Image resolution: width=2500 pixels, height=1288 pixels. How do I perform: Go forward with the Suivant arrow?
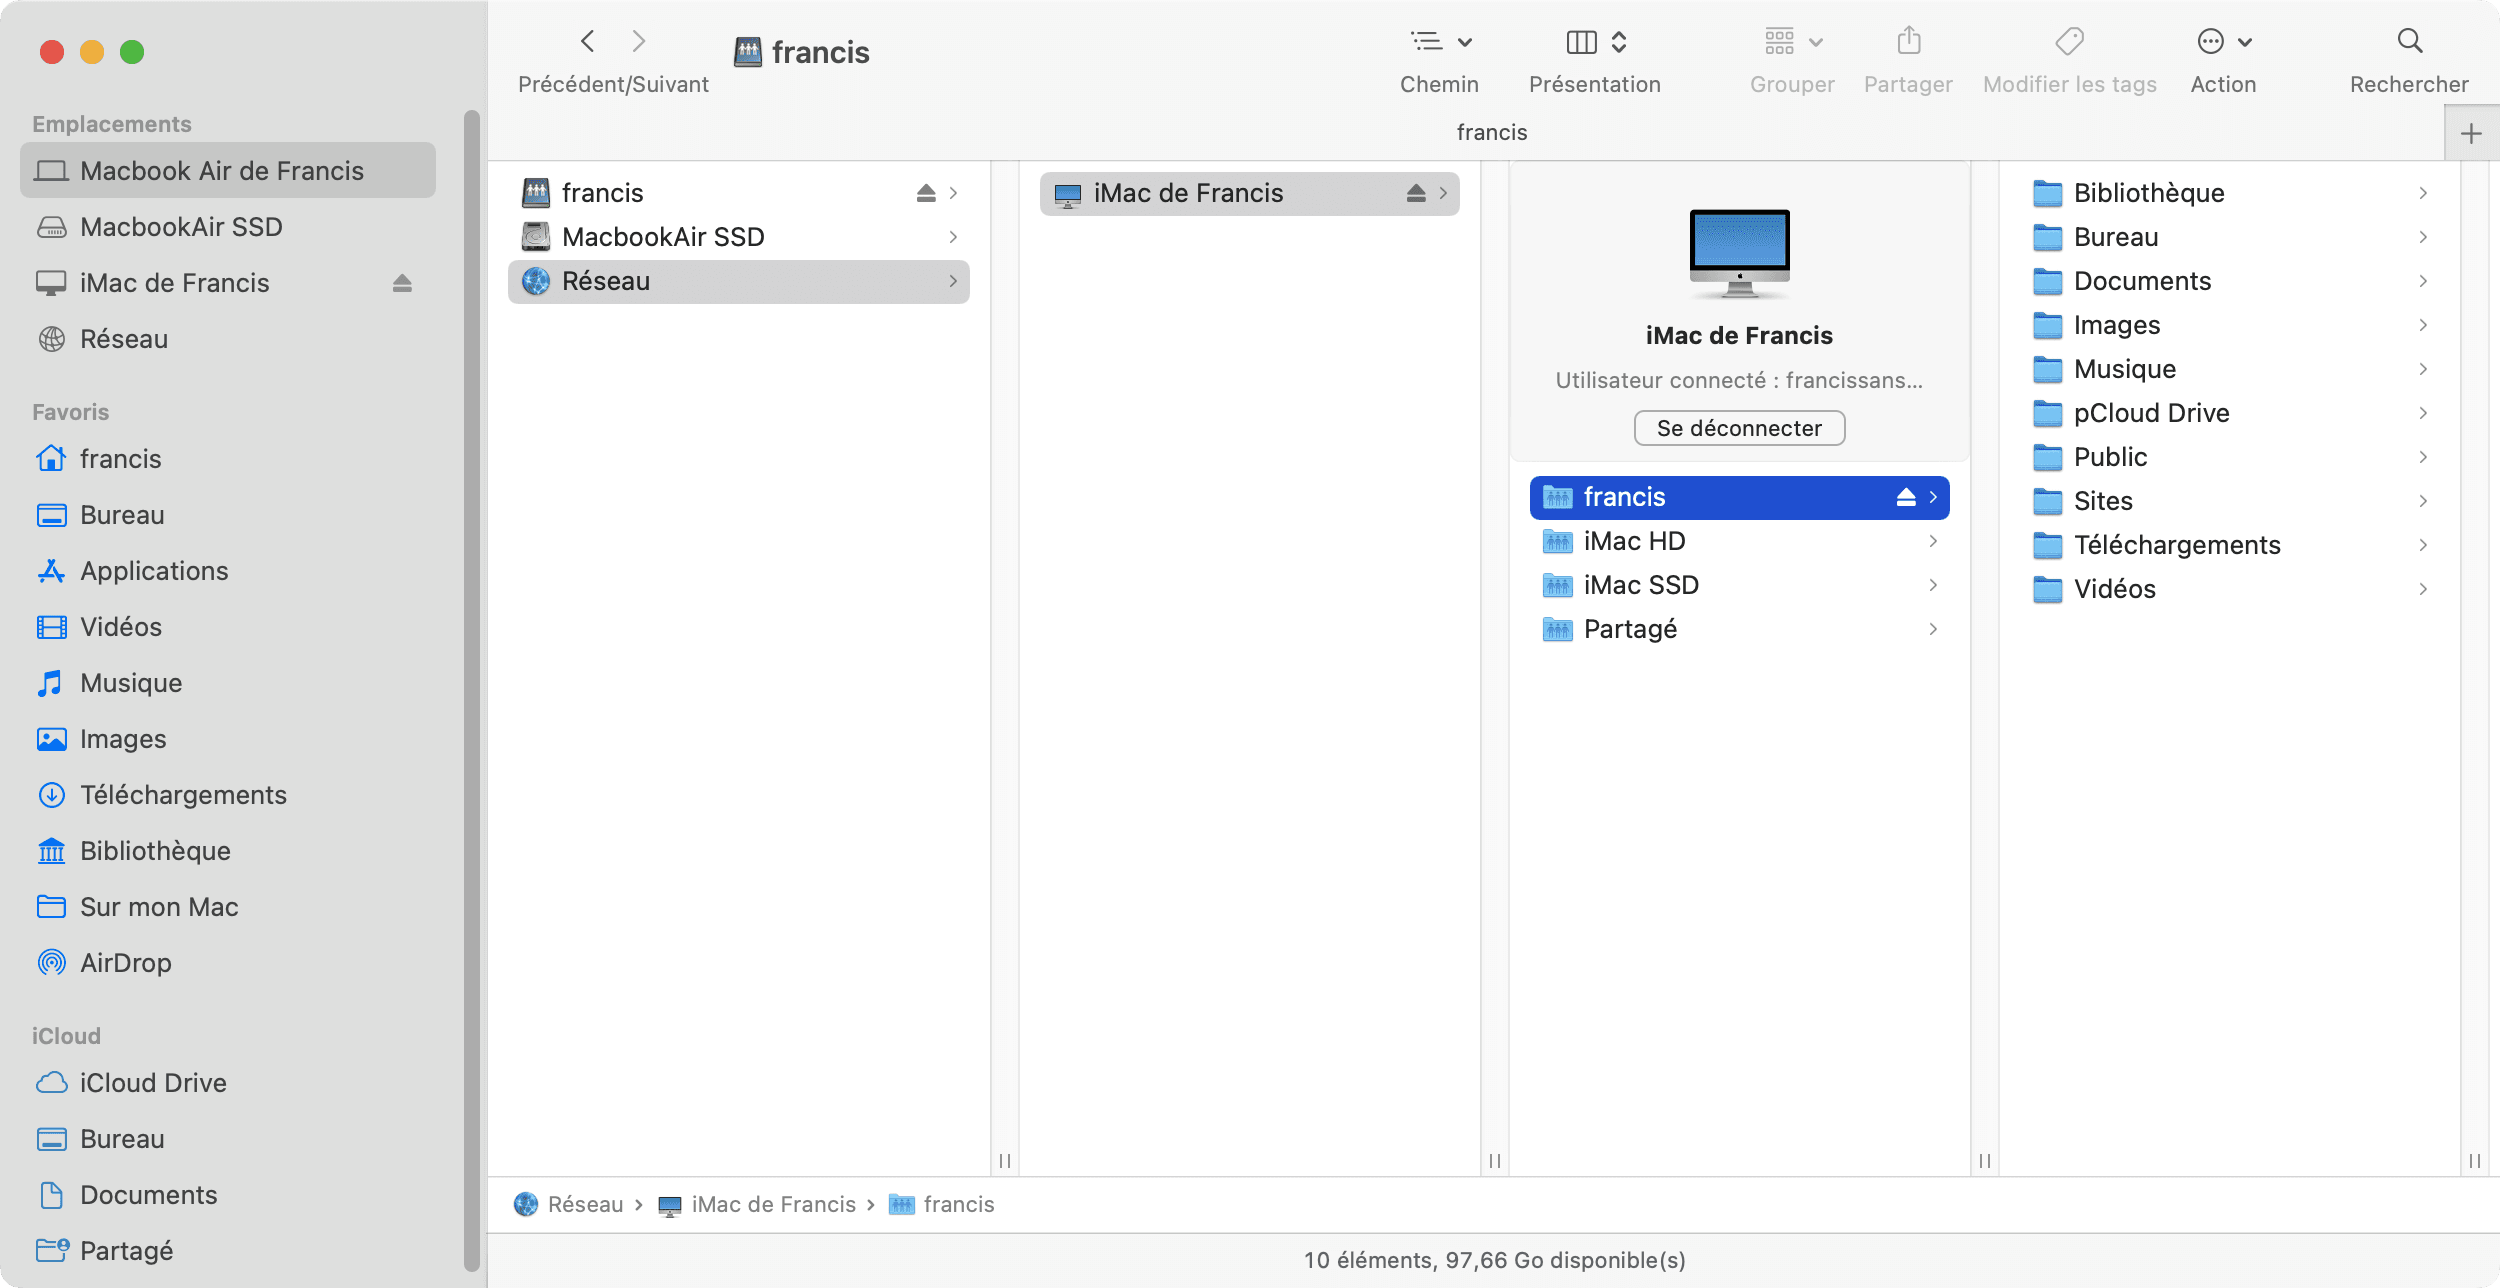click(639, 41)
